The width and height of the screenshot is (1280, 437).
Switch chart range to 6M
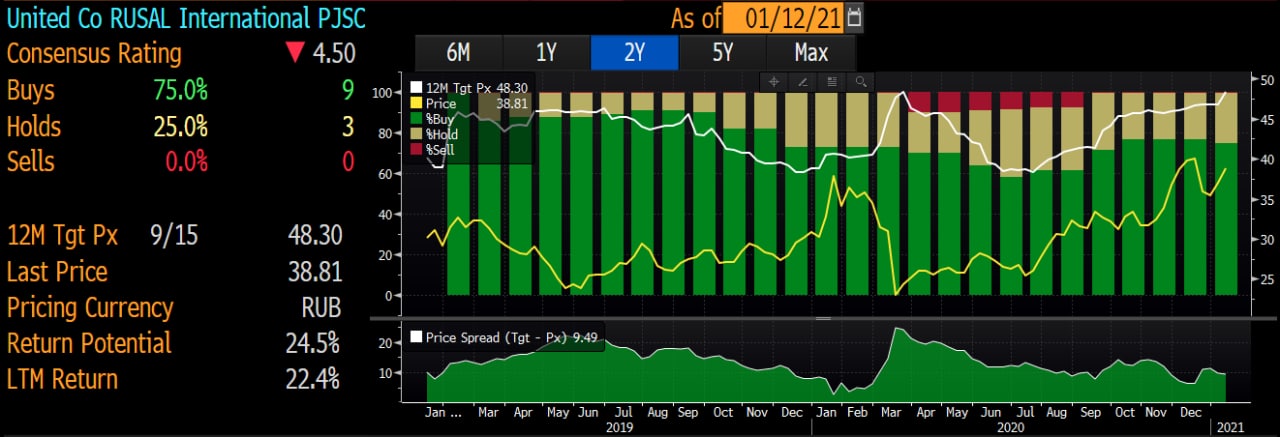458,53
